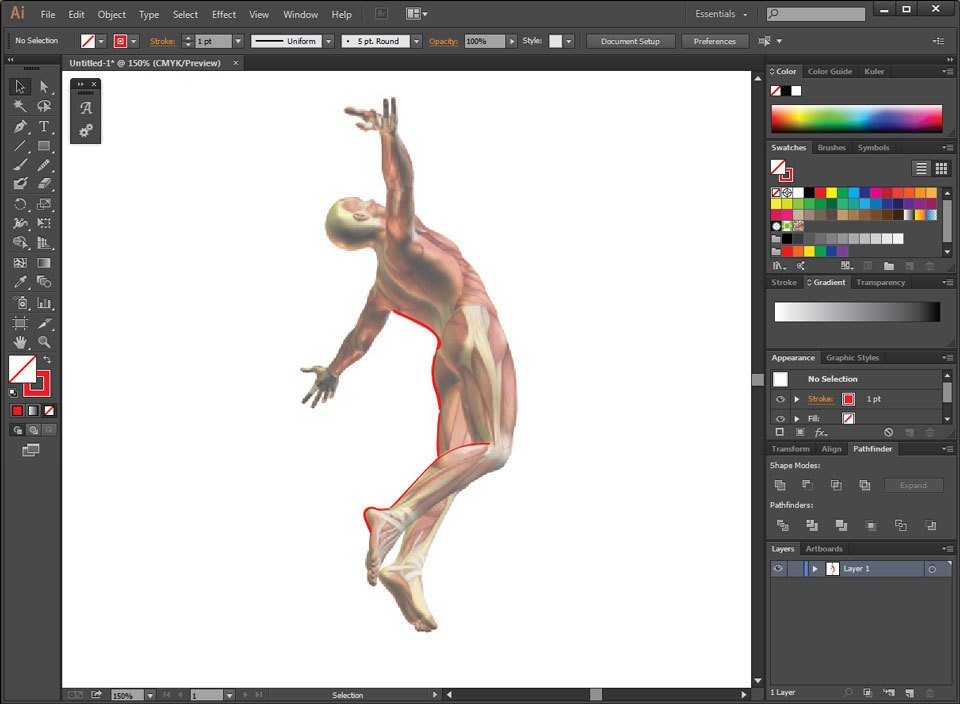
Task: Open the Window menu
Action: (300, 14)
